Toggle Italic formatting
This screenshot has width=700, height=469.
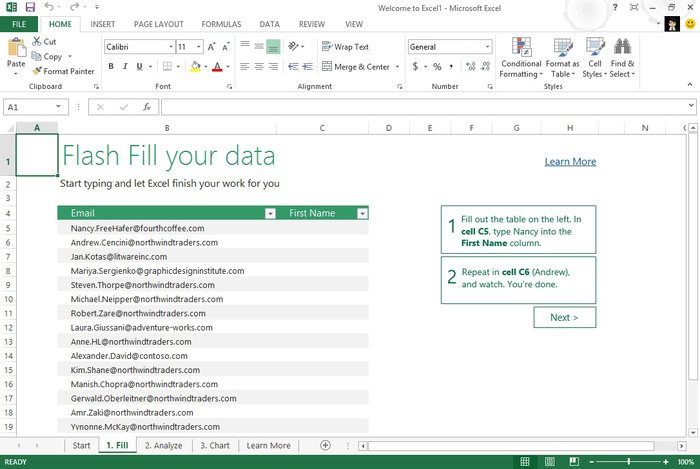pos(126,67)
